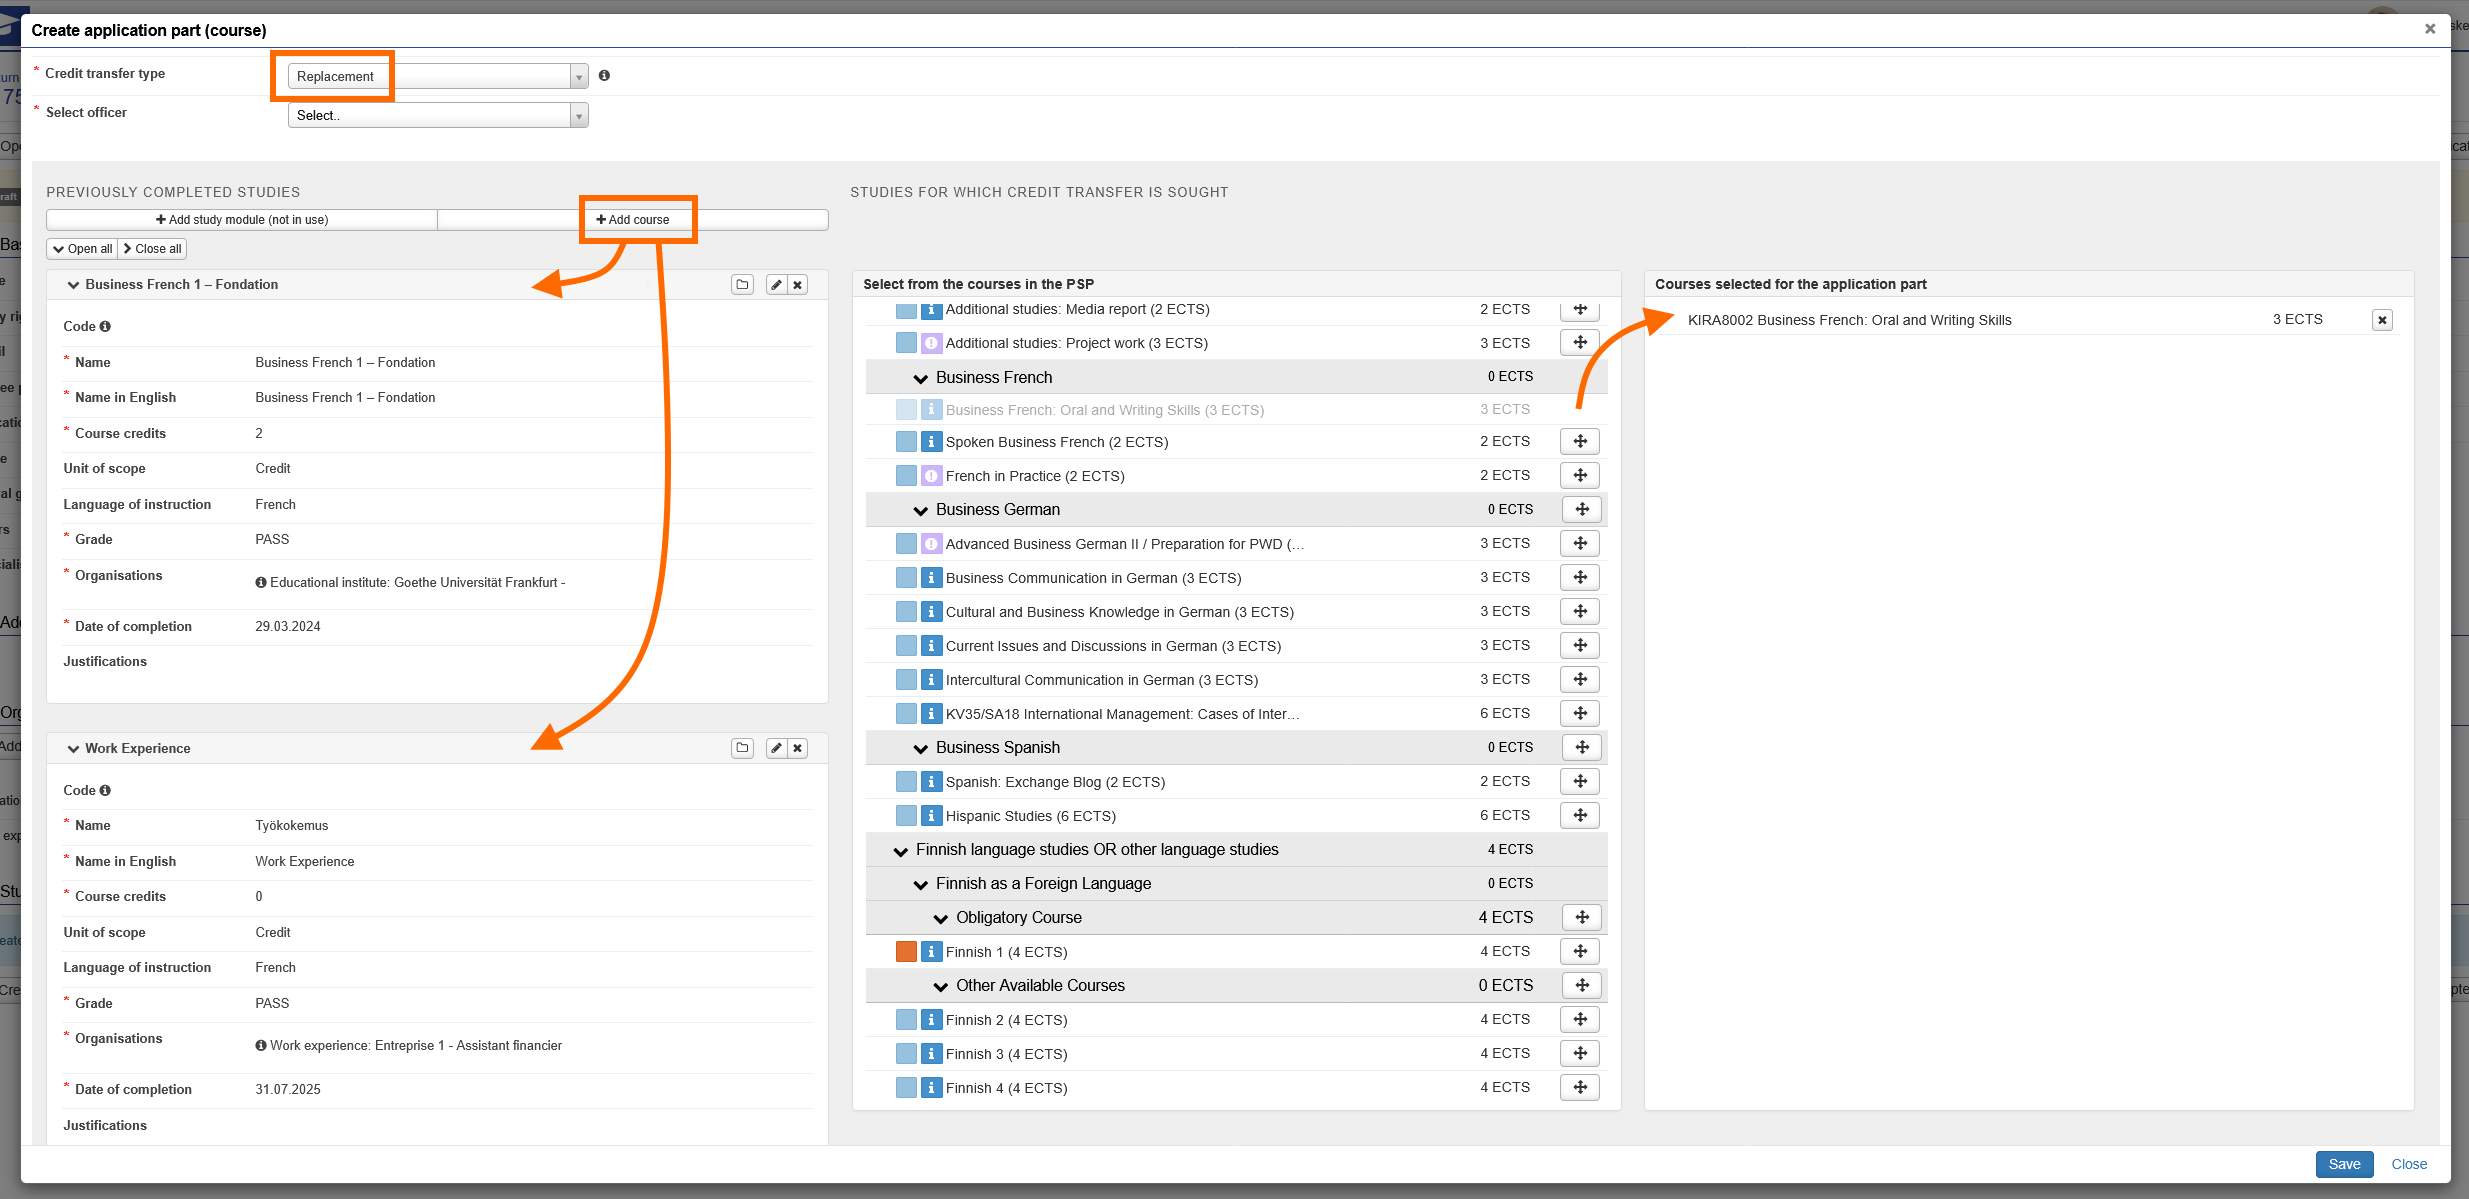Click info icon beside Credit transfer type
Screen dimensions: 2469x1199
click(x=604, y=76)
